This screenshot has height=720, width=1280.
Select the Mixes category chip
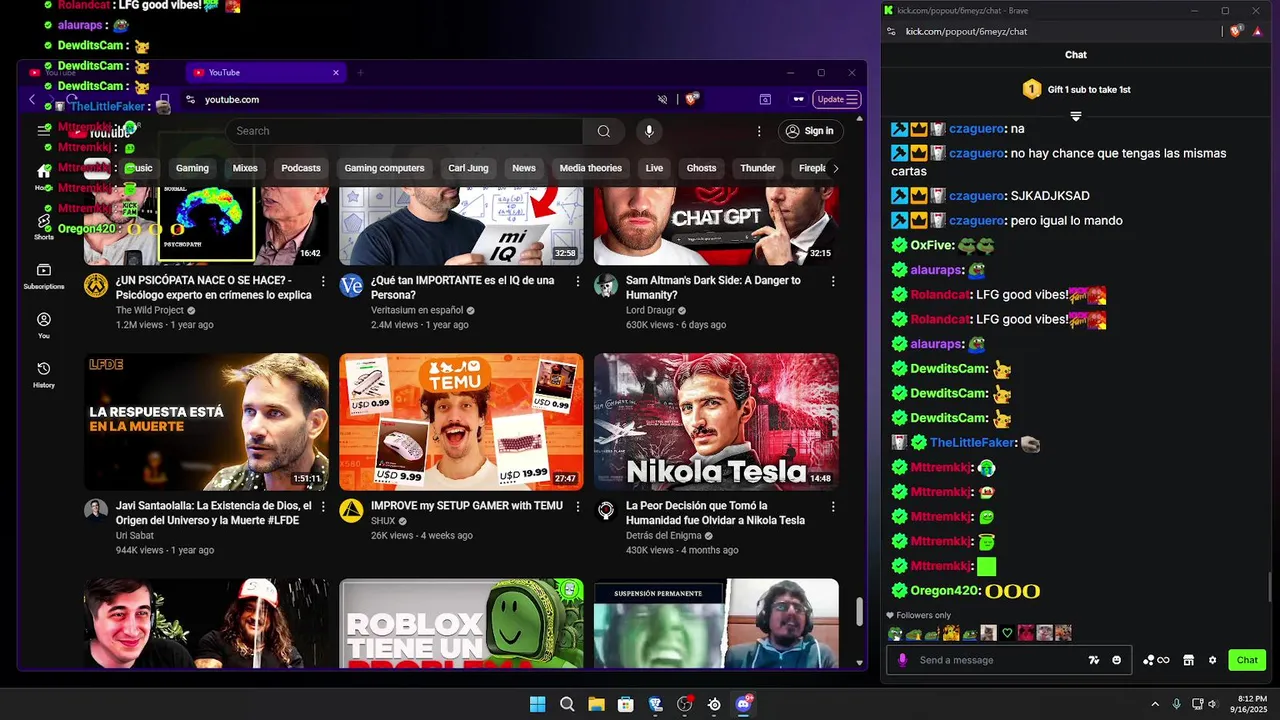(x=245, y=168)
